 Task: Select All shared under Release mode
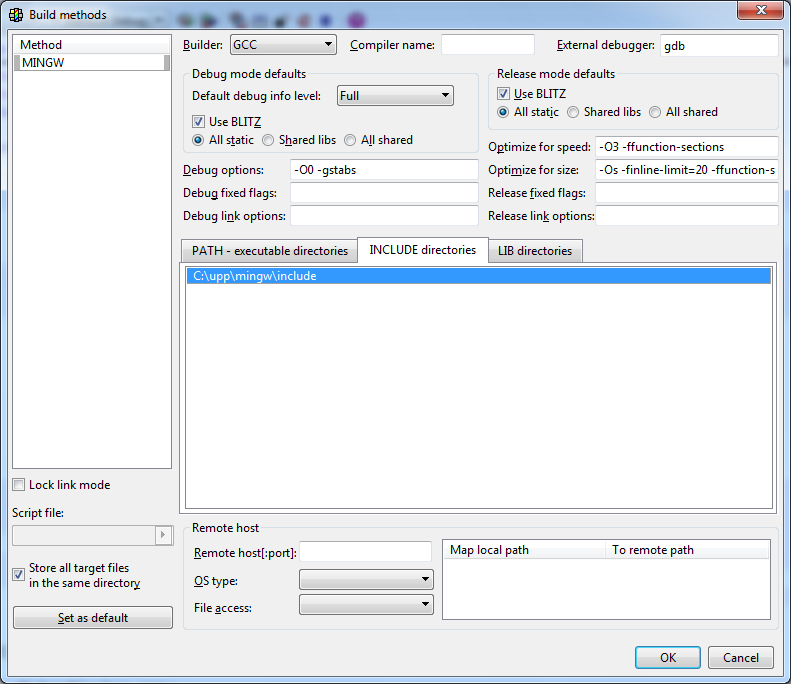click(x=656, y=112)
